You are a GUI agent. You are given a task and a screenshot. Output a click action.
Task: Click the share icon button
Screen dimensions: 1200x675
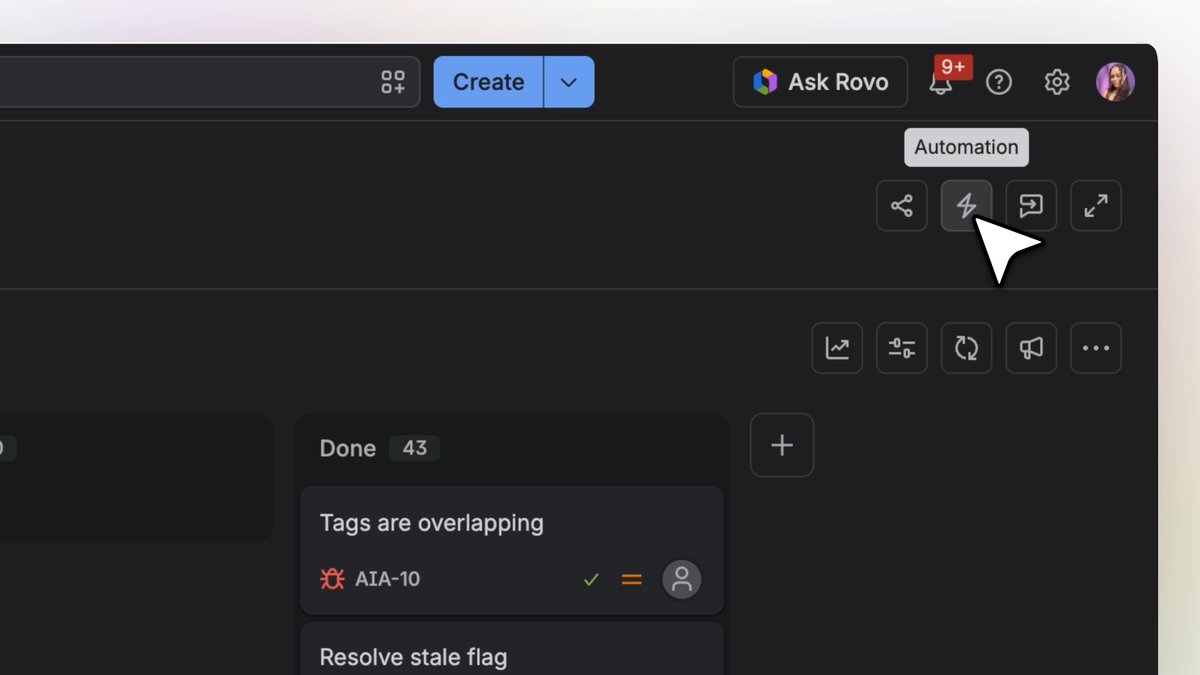[902, 206]
